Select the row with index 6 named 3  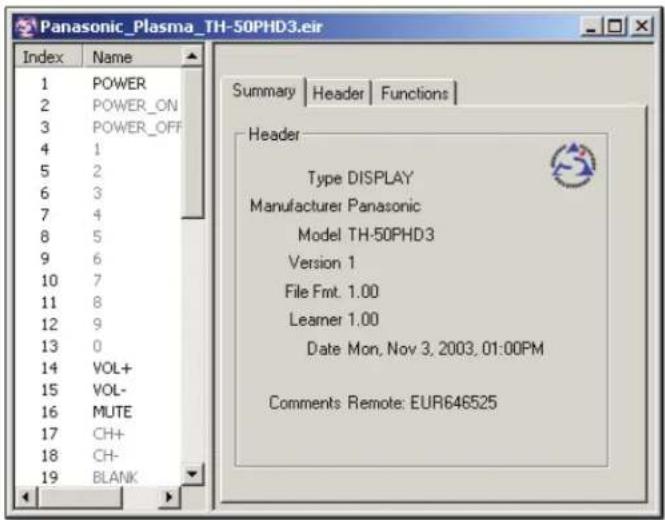coord(98,193)
